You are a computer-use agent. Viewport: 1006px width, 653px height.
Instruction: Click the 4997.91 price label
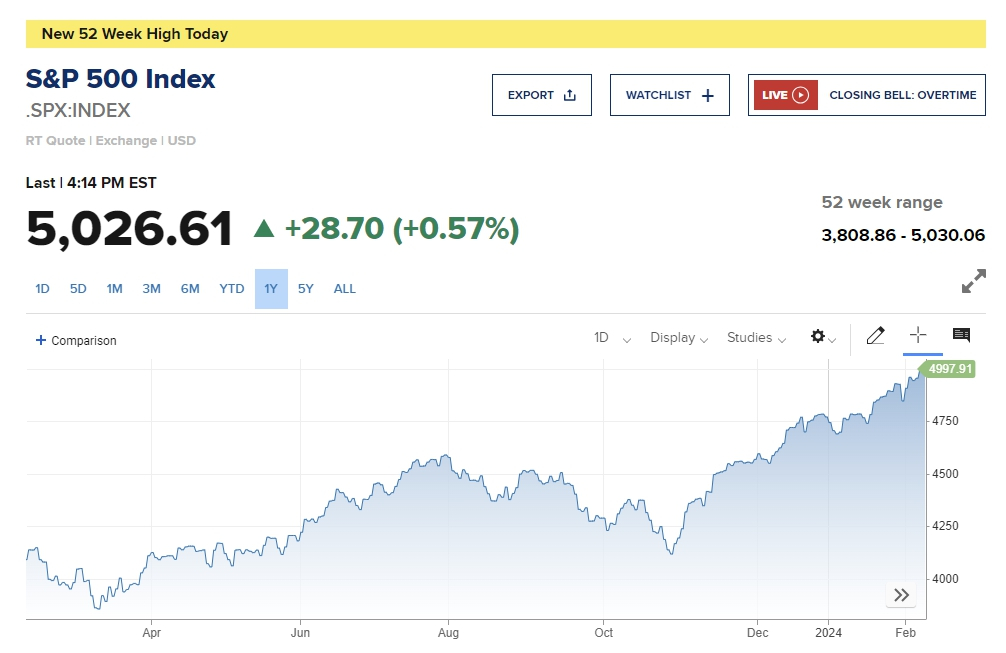click(x=949, y=369)
